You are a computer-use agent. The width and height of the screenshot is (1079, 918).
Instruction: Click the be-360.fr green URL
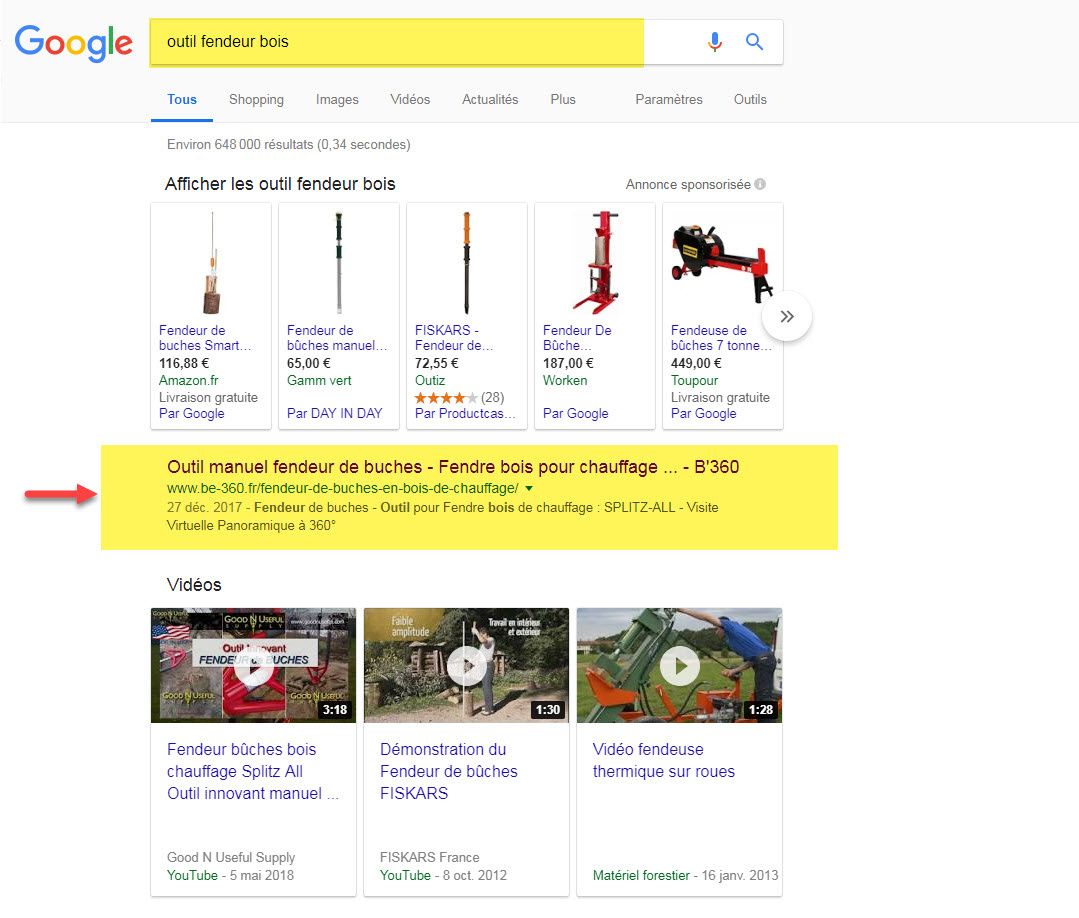point(343,489)
